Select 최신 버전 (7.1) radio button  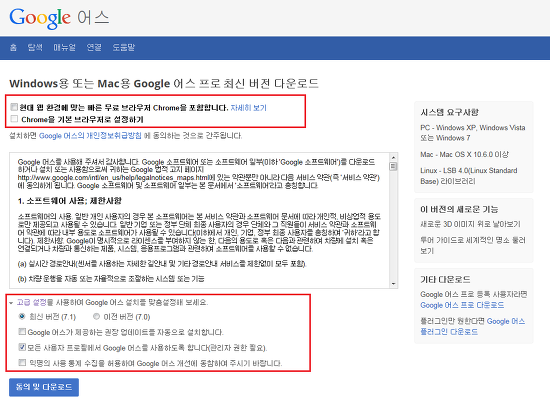pyautogui.click(x=22, y=316)
